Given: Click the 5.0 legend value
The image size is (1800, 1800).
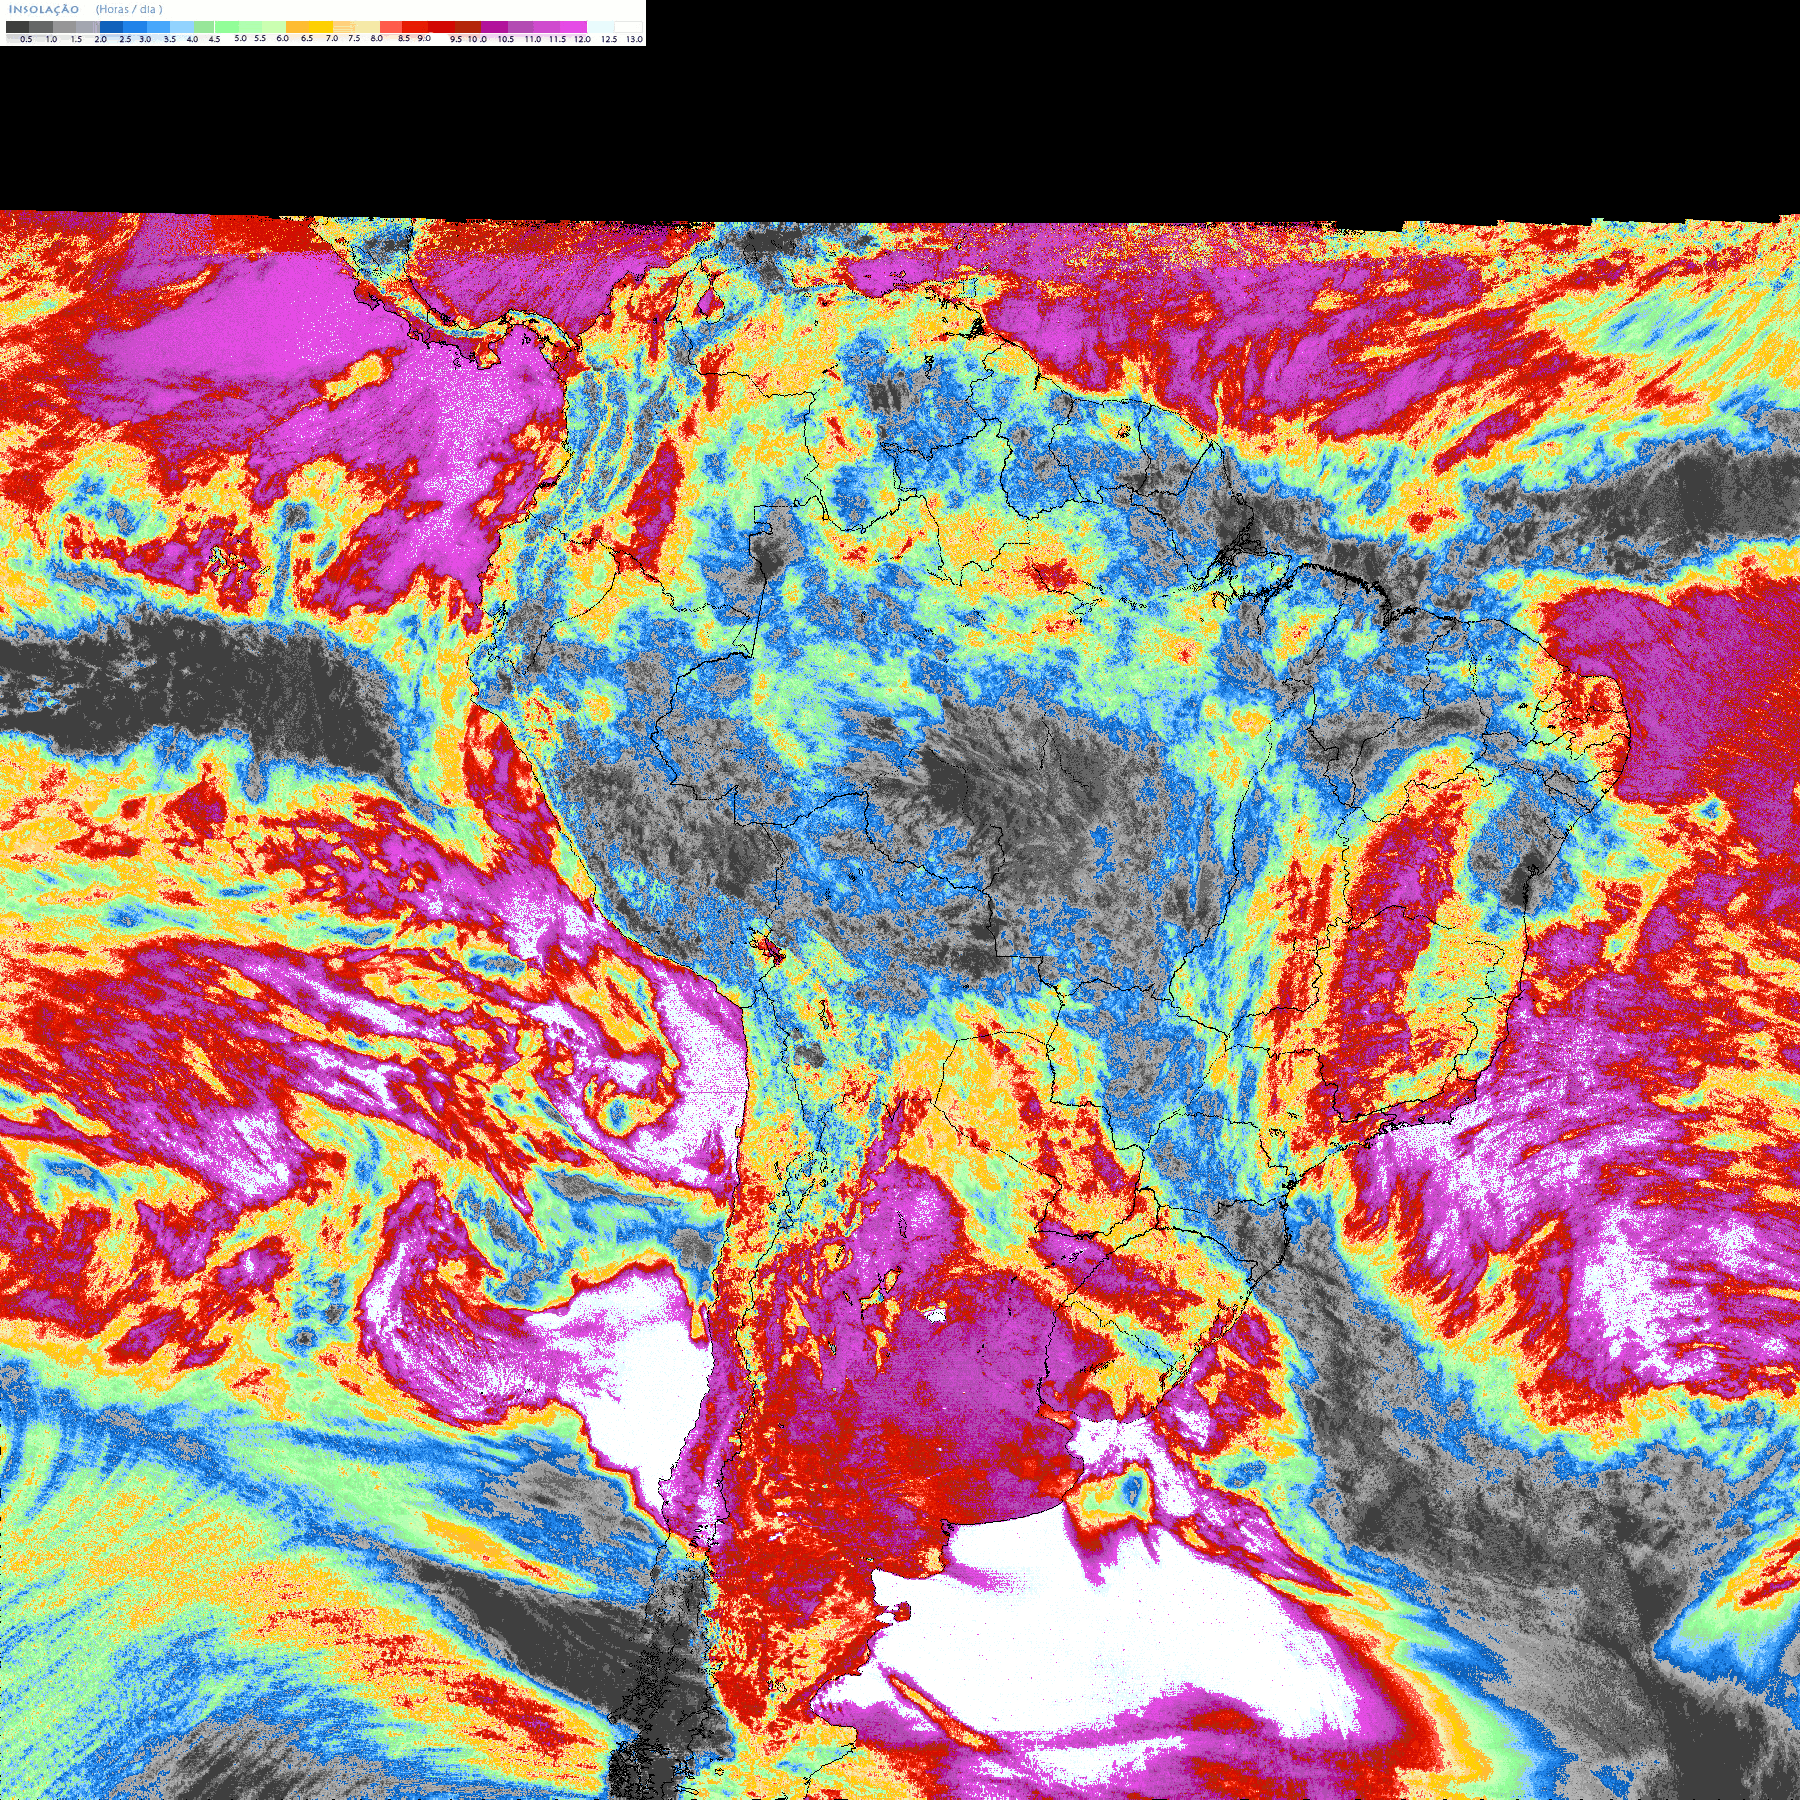Looking at the screenshot, I should 240,38.
